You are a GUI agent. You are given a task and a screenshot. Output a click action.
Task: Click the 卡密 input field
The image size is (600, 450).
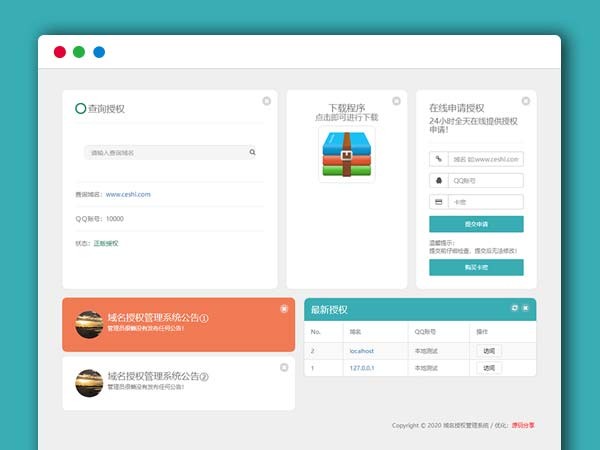[485, 202]
